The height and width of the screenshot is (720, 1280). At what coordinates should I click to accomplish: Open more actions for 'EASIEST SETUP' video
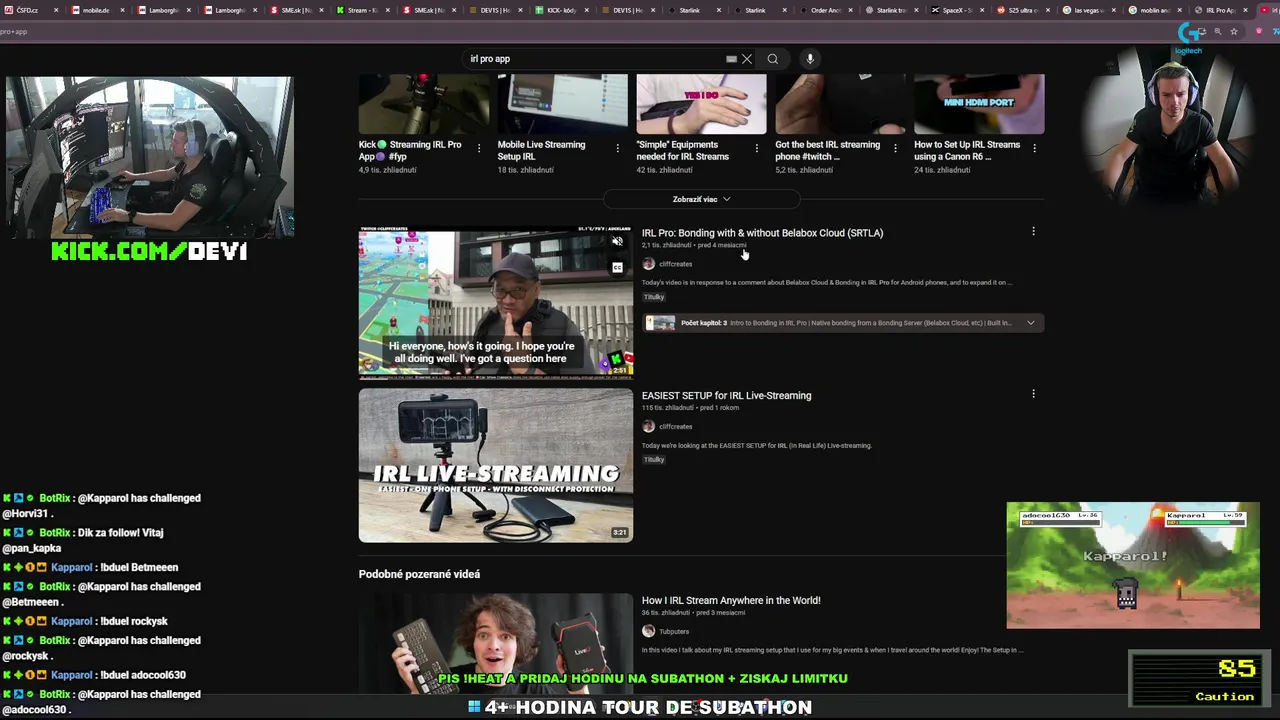[x=1033, y=394]
